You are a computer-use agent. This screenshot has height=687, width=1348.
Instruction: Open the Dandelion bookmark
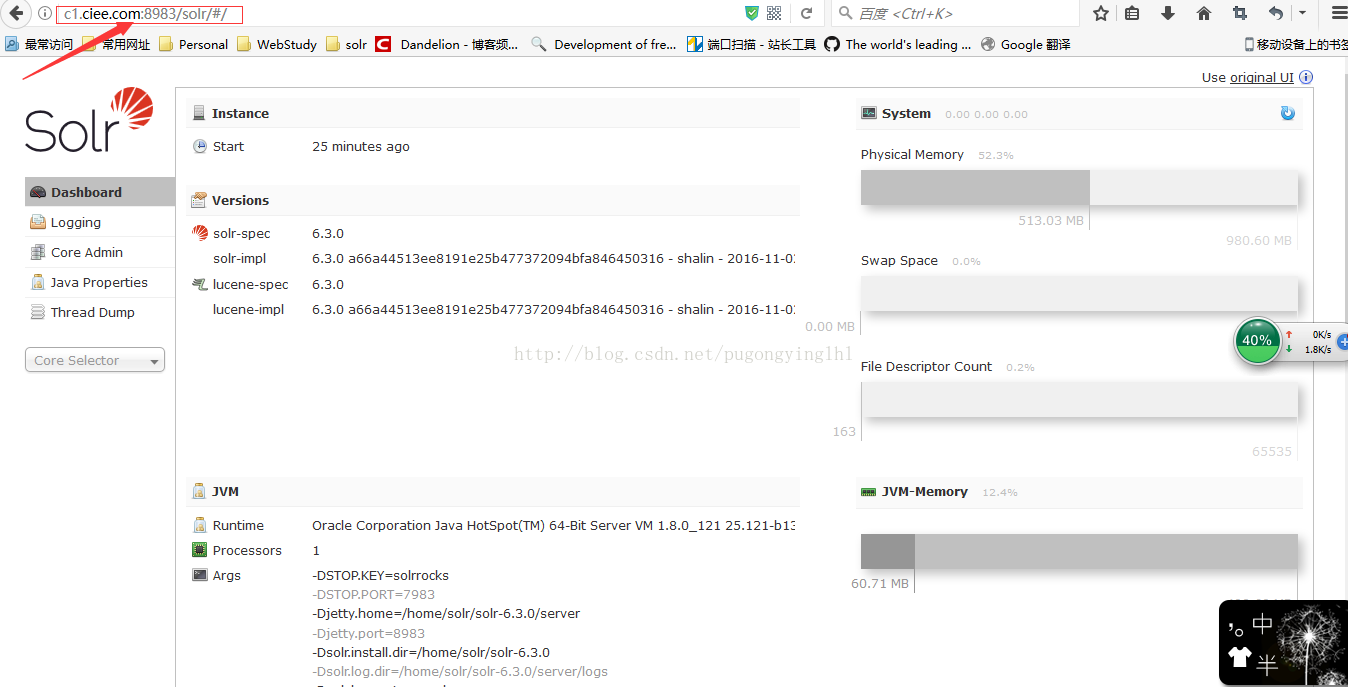pyautogui.click(x=447, y=44)
